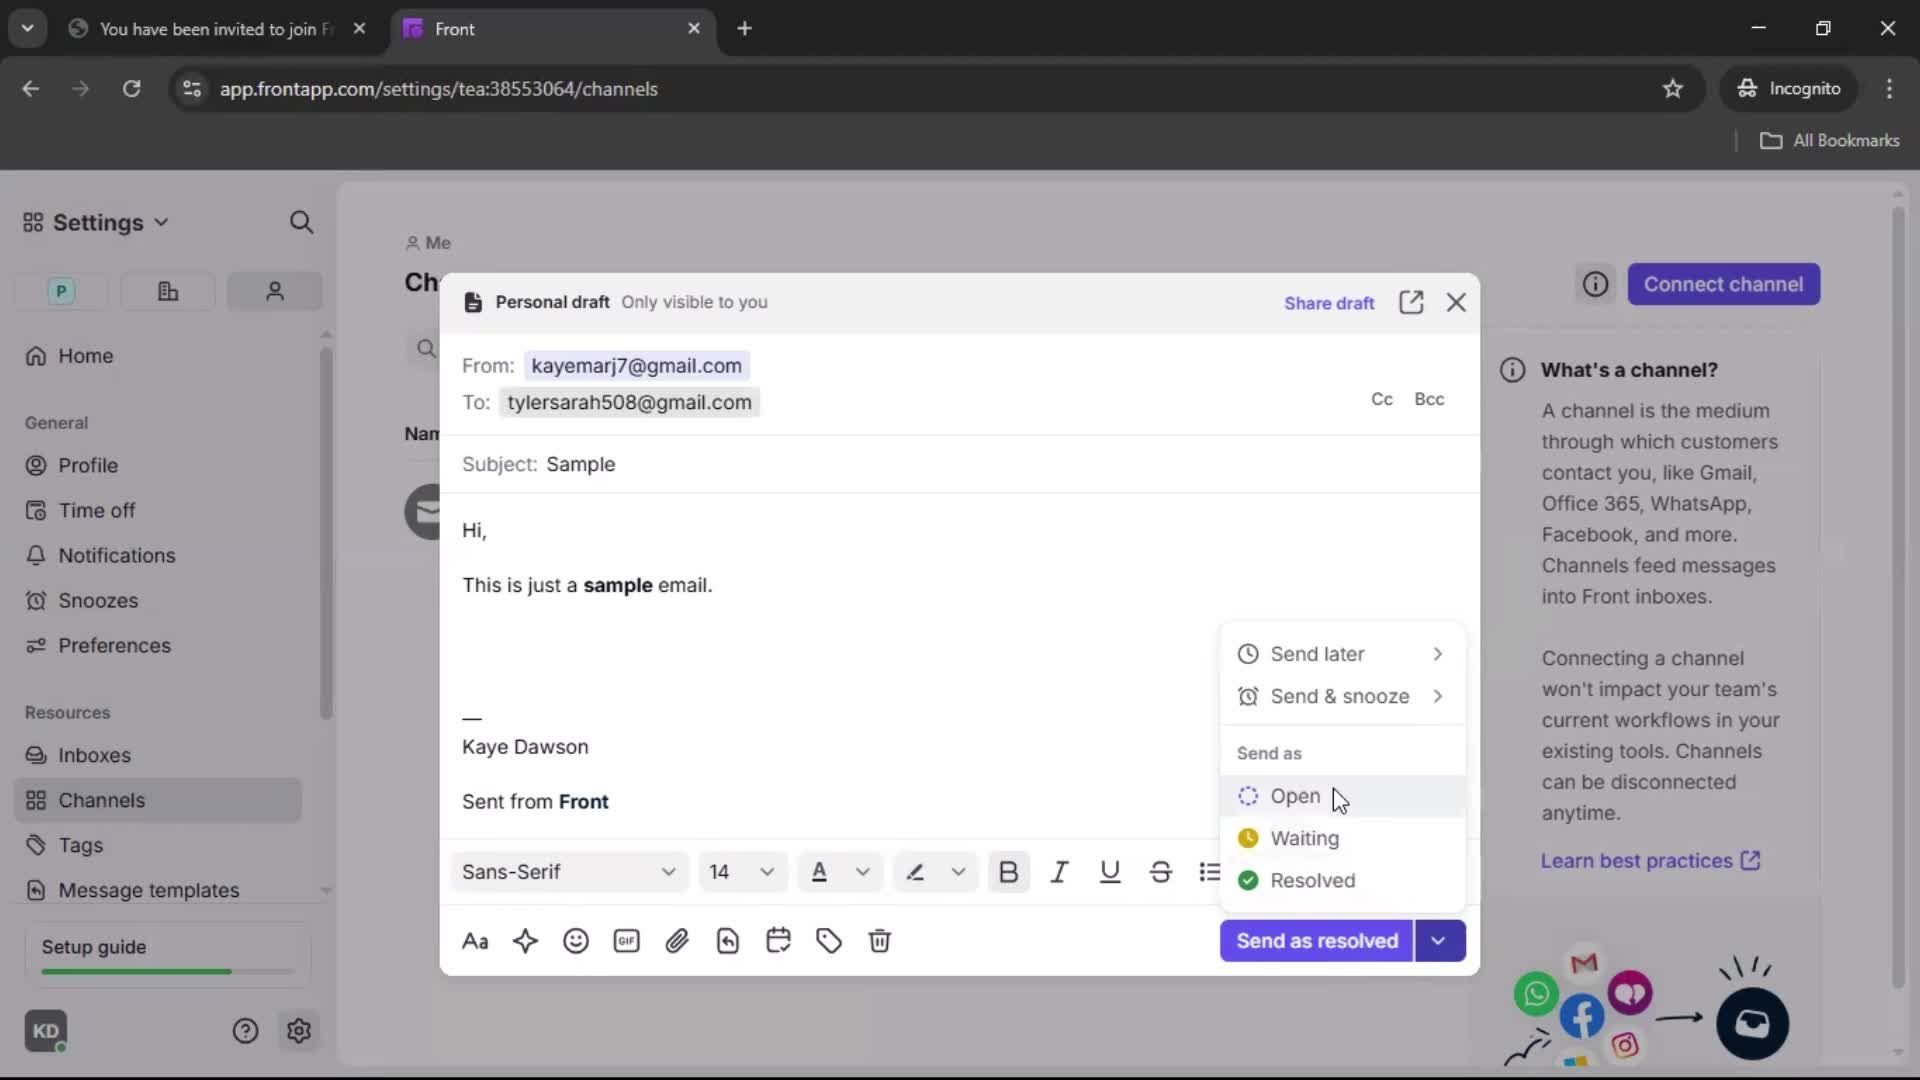The width and height of the screenshot is (1920, 1080).
Task: Choose Send later from the menu
Action: tap(1319, 653)
